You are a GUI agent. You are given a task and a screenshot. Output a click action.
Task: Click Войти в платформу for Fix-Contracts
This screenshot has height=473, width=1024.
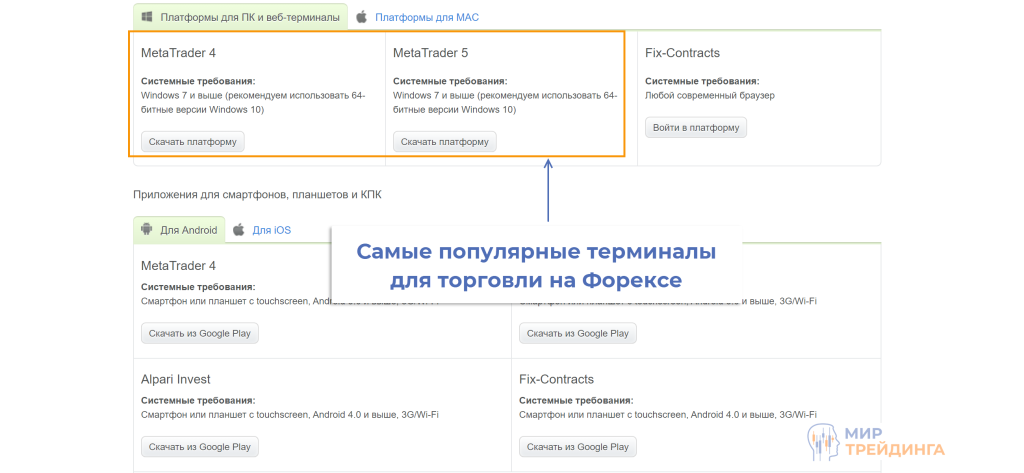[x=695, y=128]
